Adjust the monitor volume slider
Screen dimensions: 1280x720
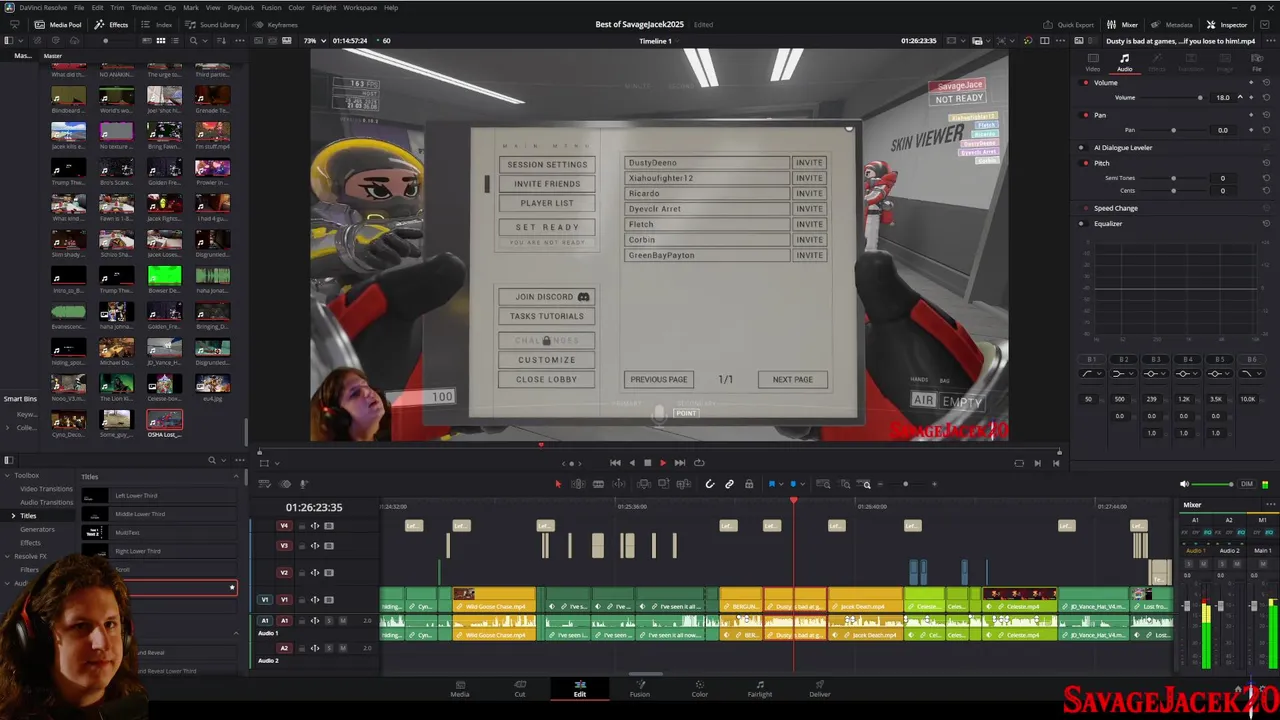click(1213, 484)
